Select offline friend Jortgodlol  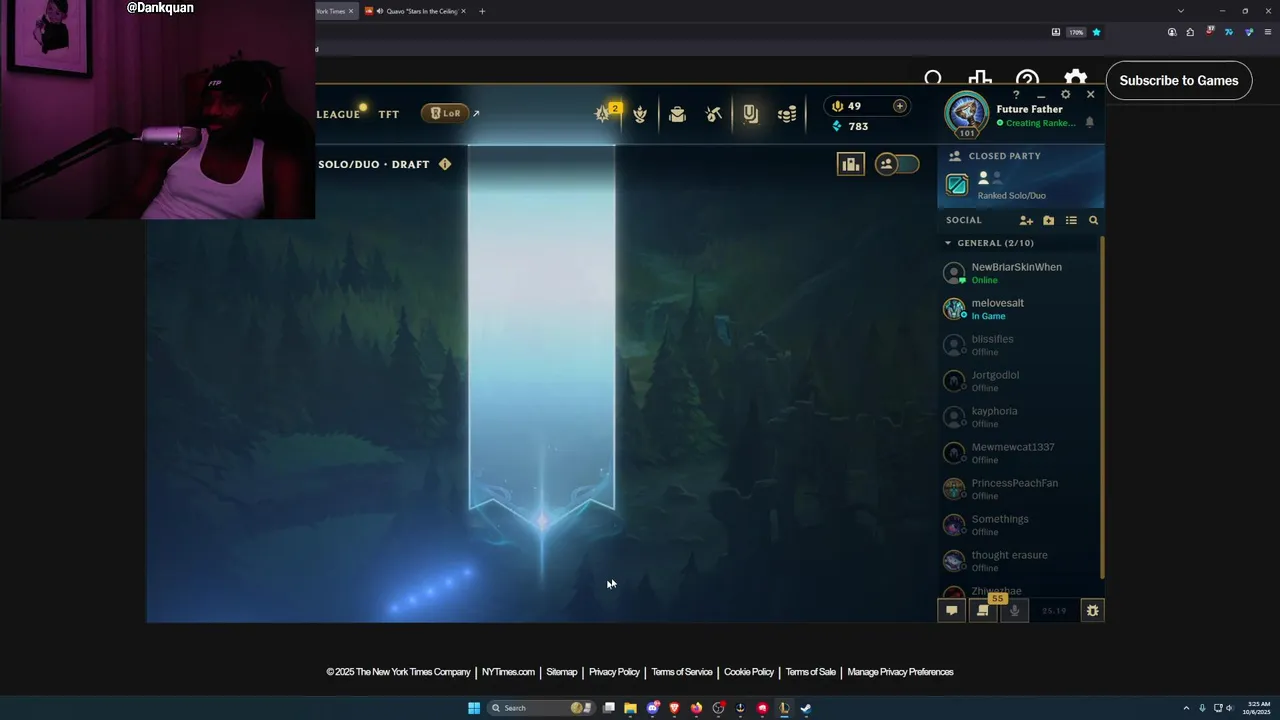tap(1018, 381)
